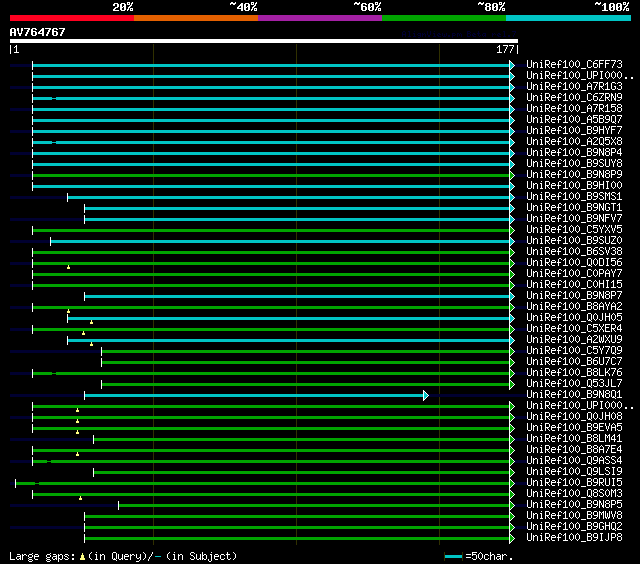
Task: Click the yellow gap marker under Q0JH05 bar
Action: point(91,322)
